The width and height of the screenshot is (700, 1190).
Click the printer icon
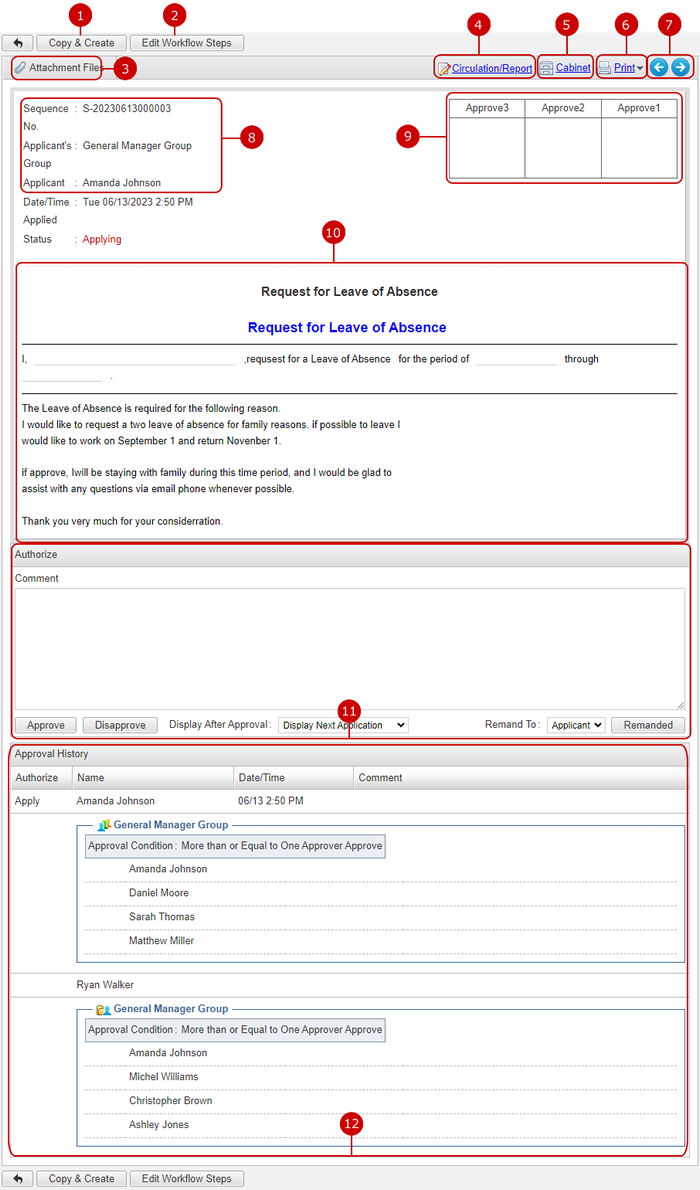coord(604,68)
